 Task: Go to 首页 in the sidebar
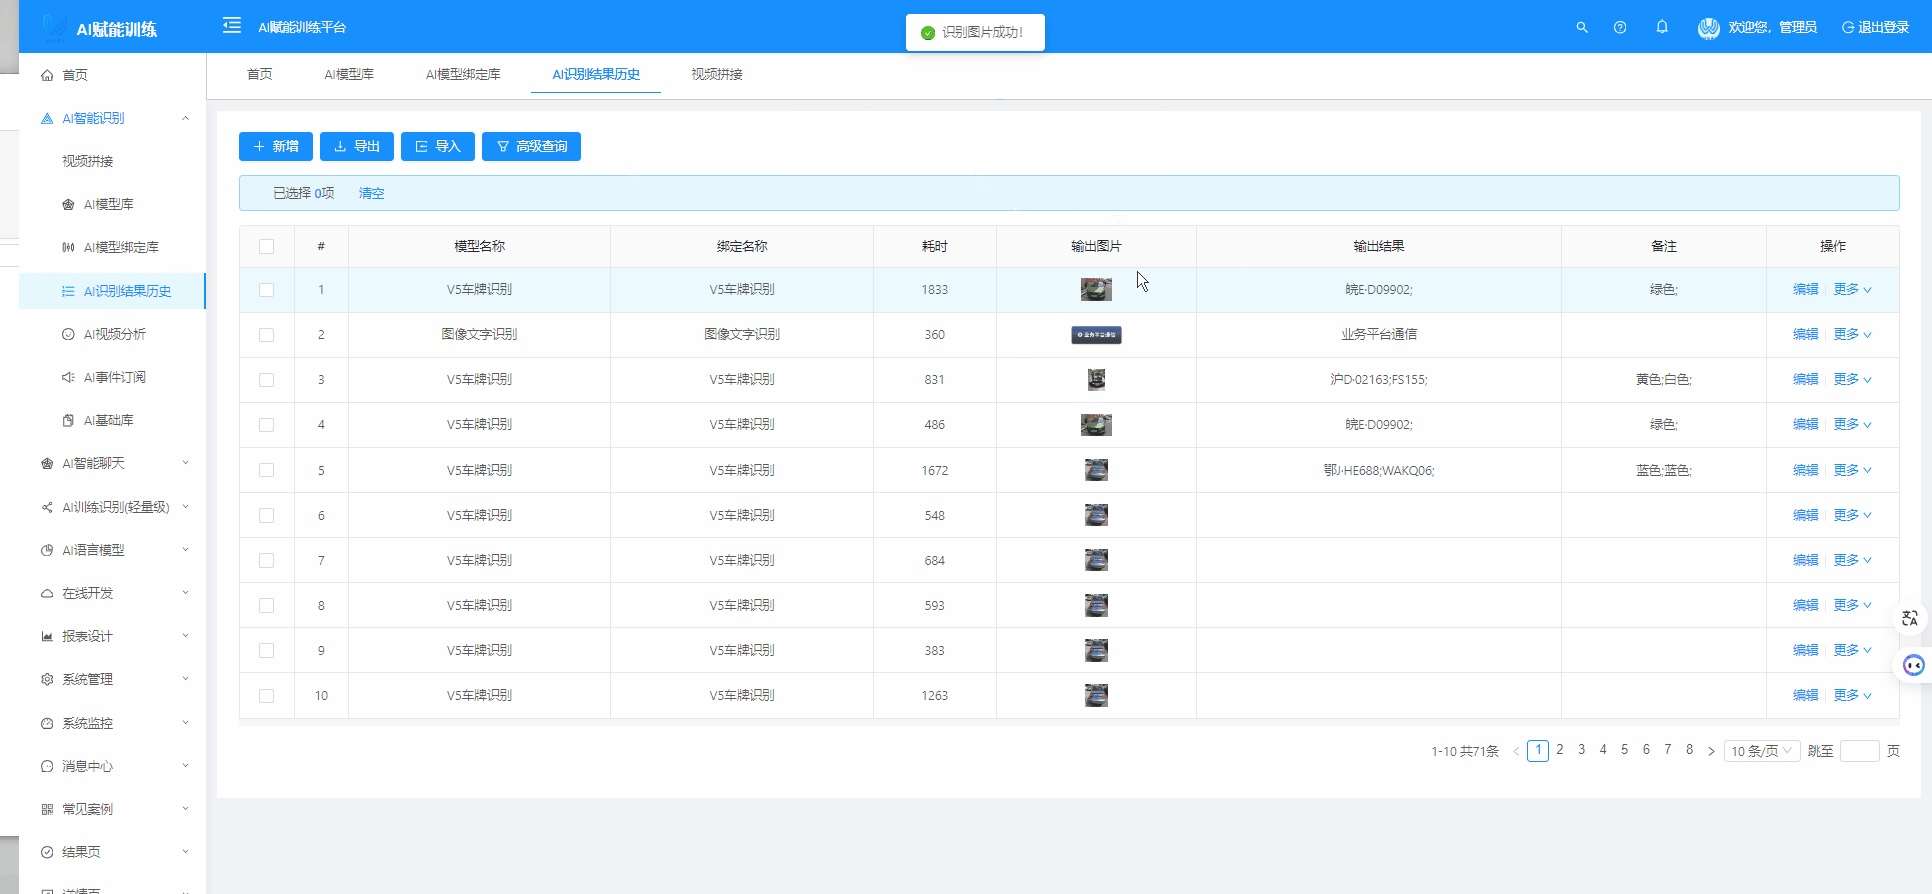tap(112, 75)
